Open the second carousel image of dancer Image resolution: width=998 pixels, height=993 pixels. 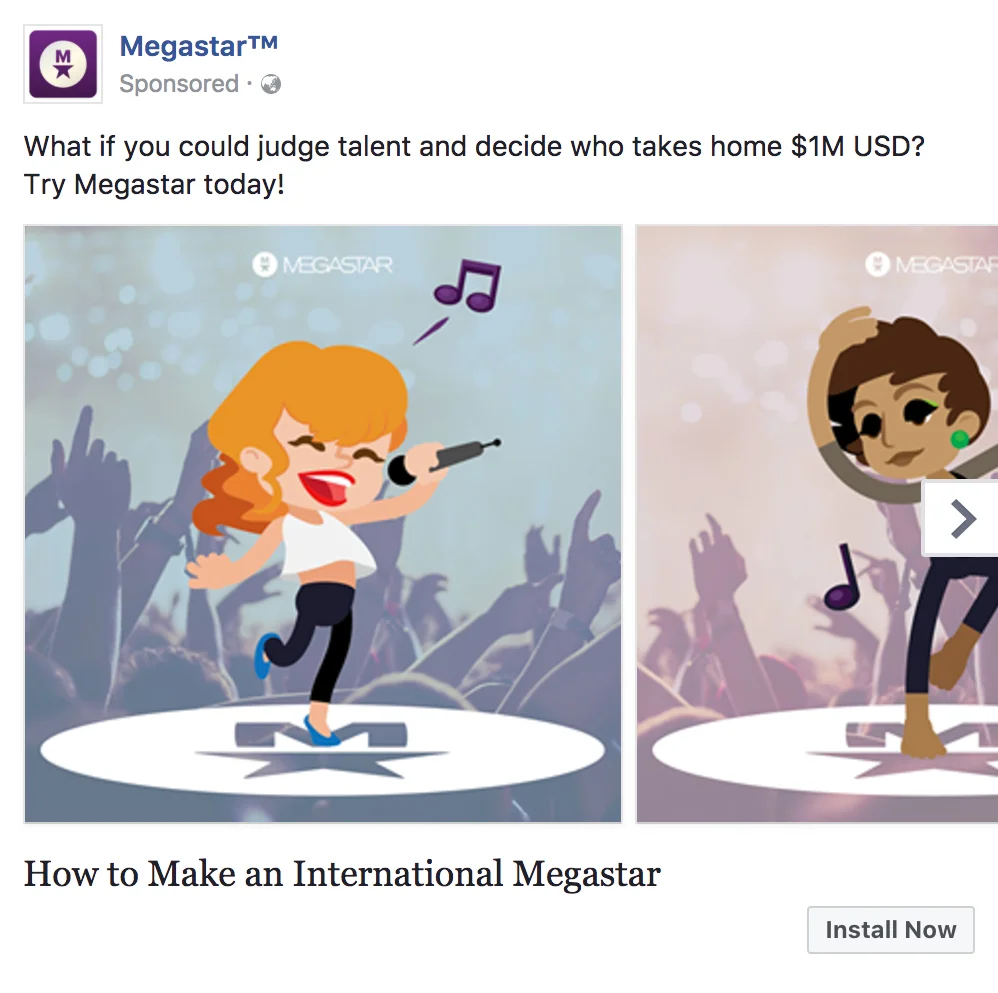[817, 524]
